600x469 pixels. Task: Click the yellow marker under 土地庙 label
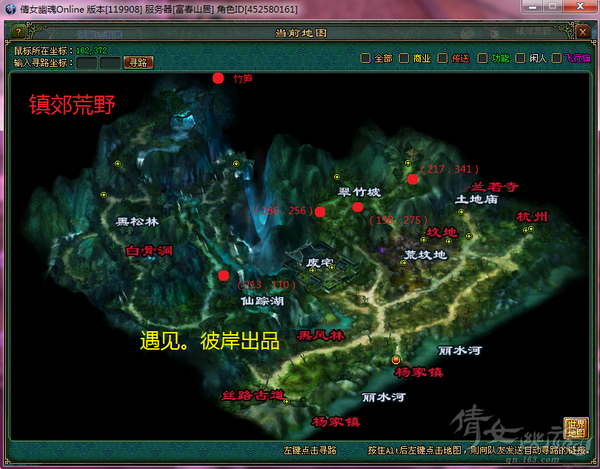(461, 212)
